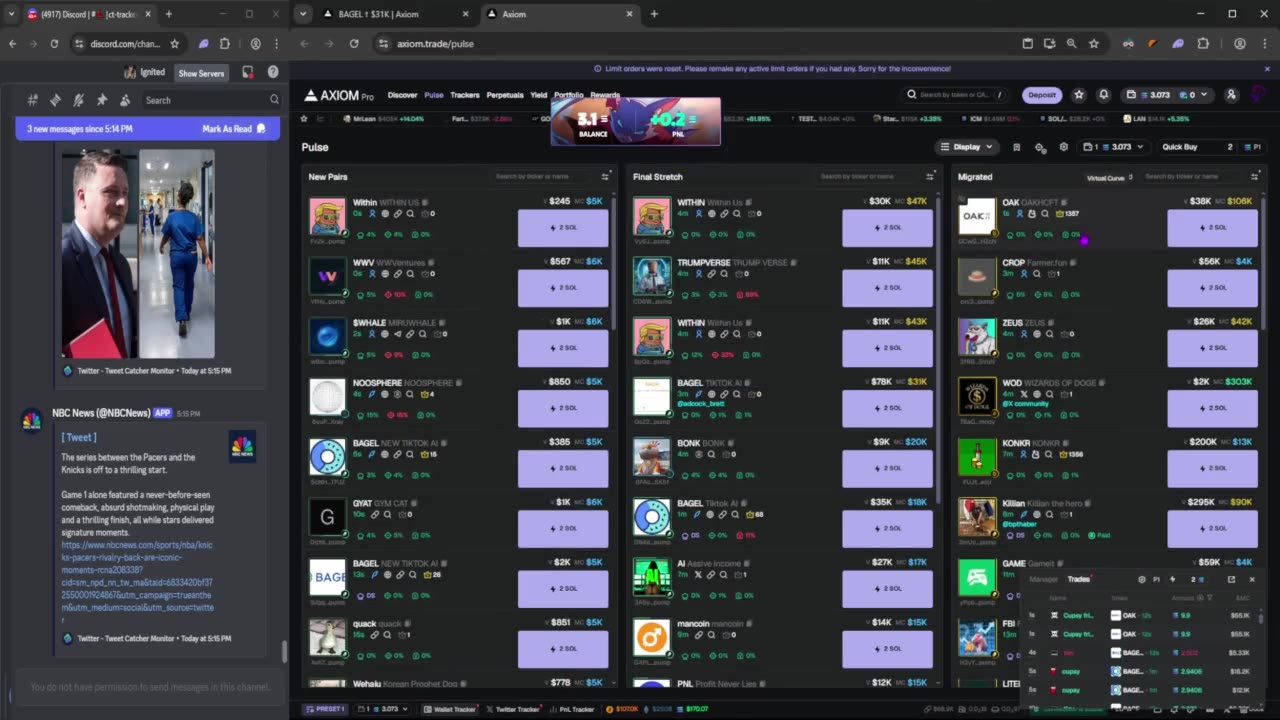The width and height of the screenshot is (1280, 720).
Task: Click the Pulse bookmark icon beside Display
Action: [1016, 147]
